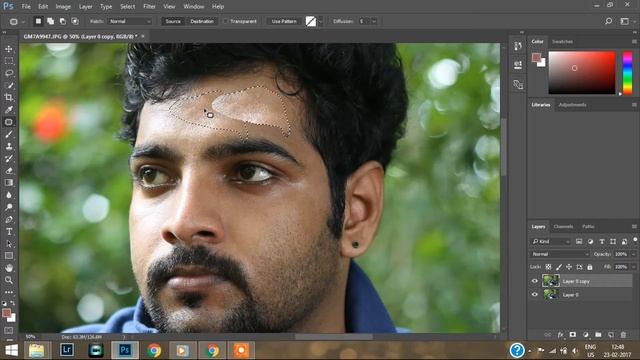Select the Crop tool

tap(9, 98)
